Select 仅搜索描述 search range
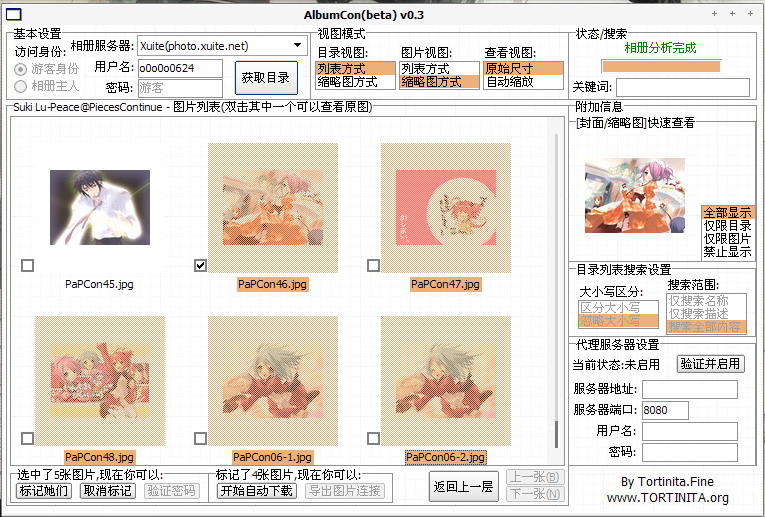The image size is (765, 517). [x=706, y=314]
